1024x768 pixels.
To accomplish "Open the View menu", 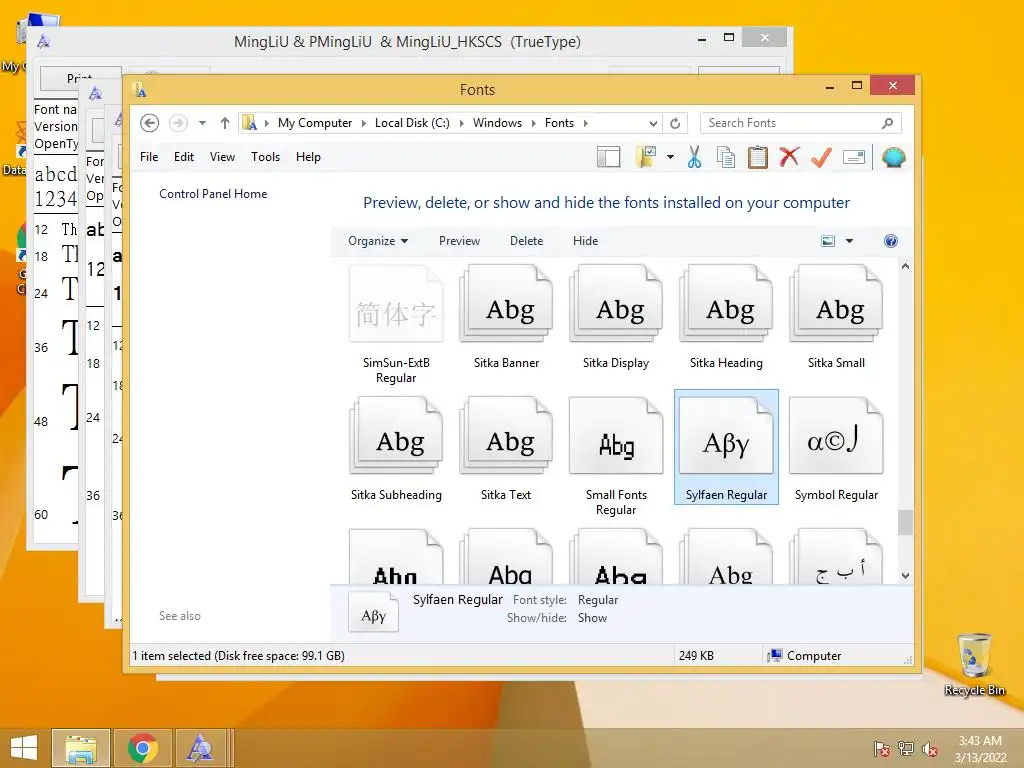I will 222,157.
